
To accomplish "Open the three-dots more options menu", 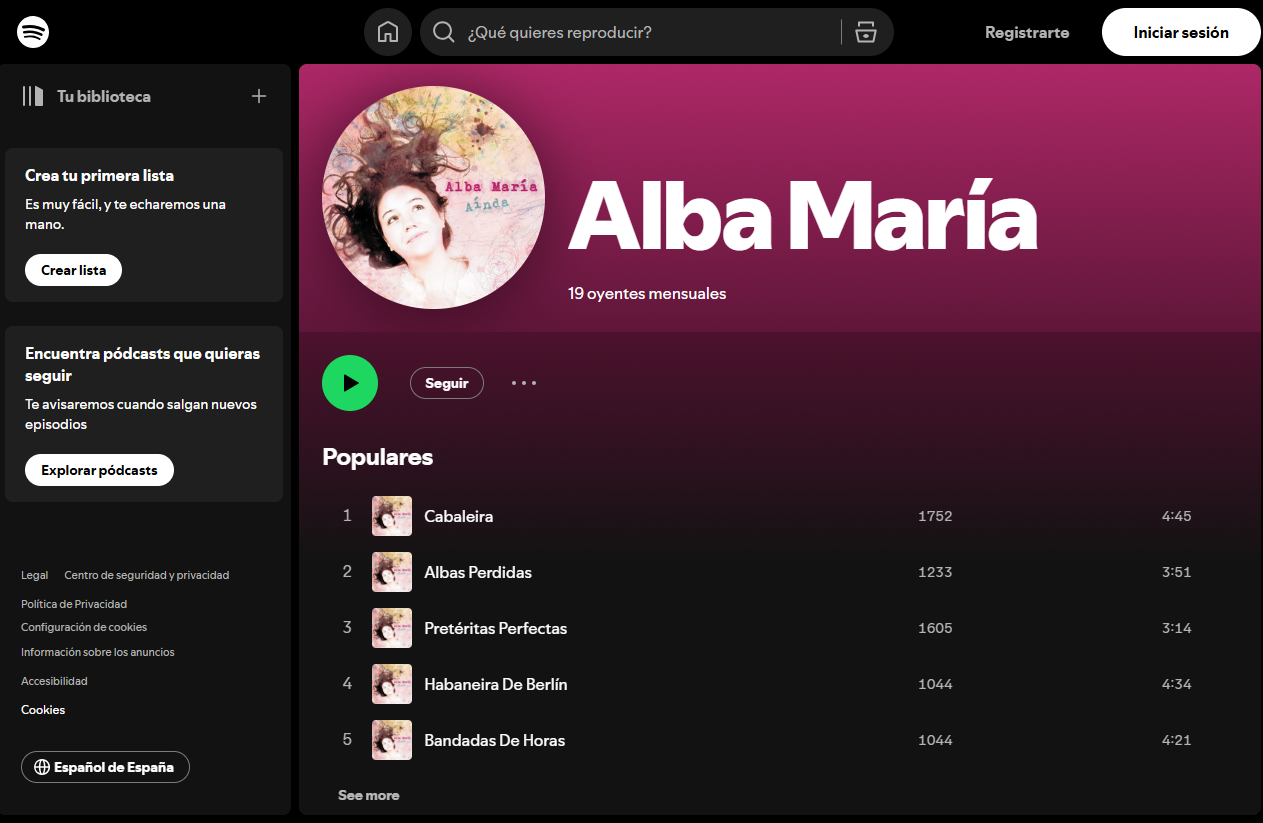I will point(524,383).
